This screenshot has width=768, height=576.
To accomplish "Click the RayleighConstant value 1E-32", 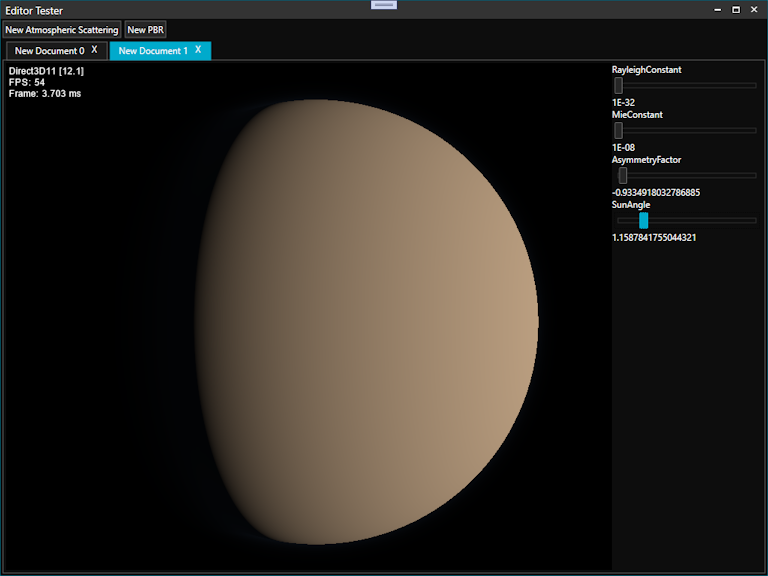I will [623, 102].
